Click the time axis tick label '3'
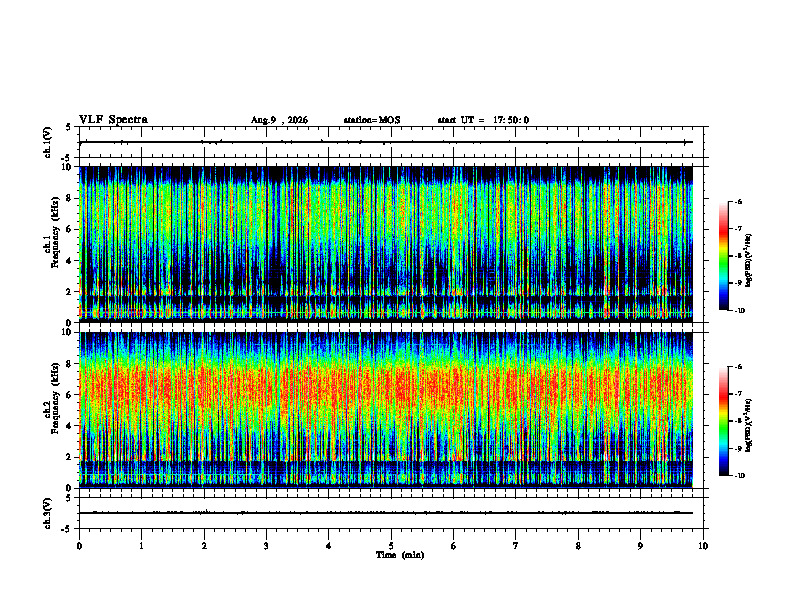This screenshot has height=612, width=792. (x=266, y=546)
